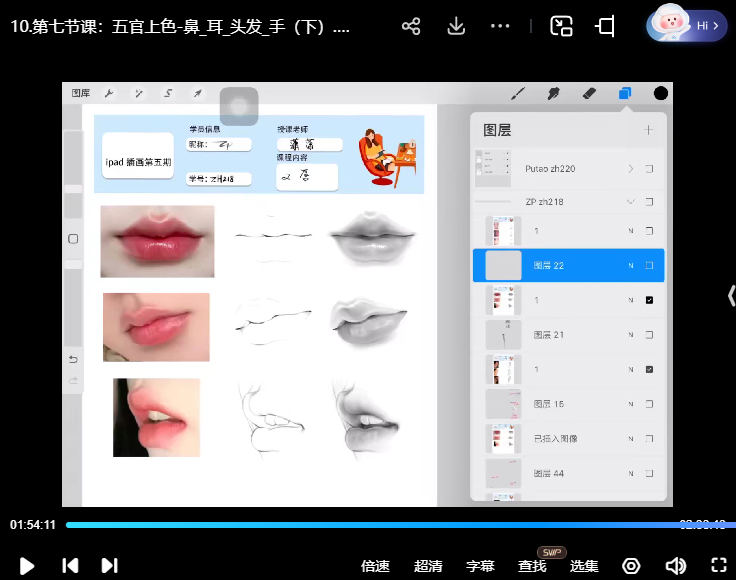736x580 pixels.
Task: Collapse the ZP zh218 layer group
Action: tap(631, 202)
